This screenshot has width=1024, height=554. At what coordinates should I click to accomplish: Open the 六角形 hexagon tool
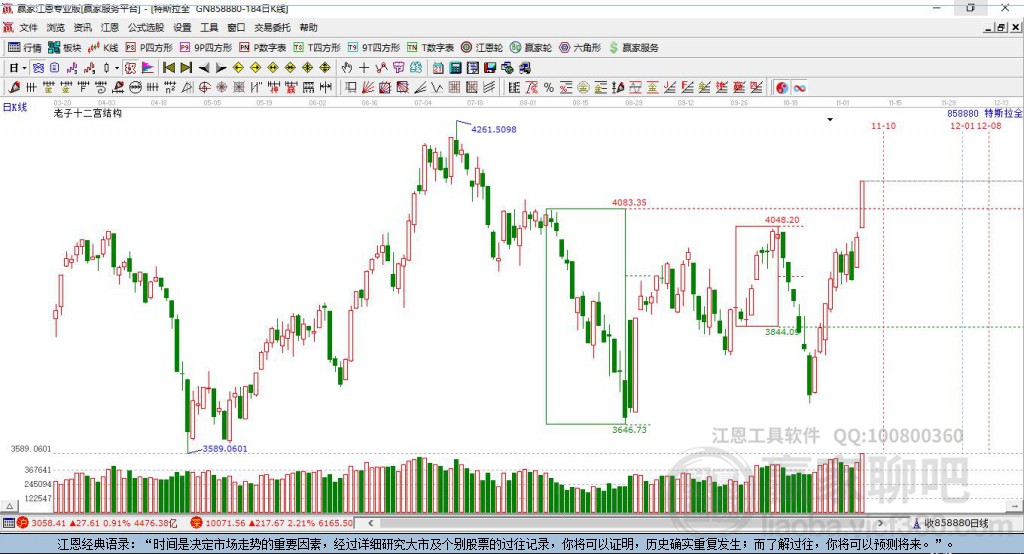(x=580, y=48)
